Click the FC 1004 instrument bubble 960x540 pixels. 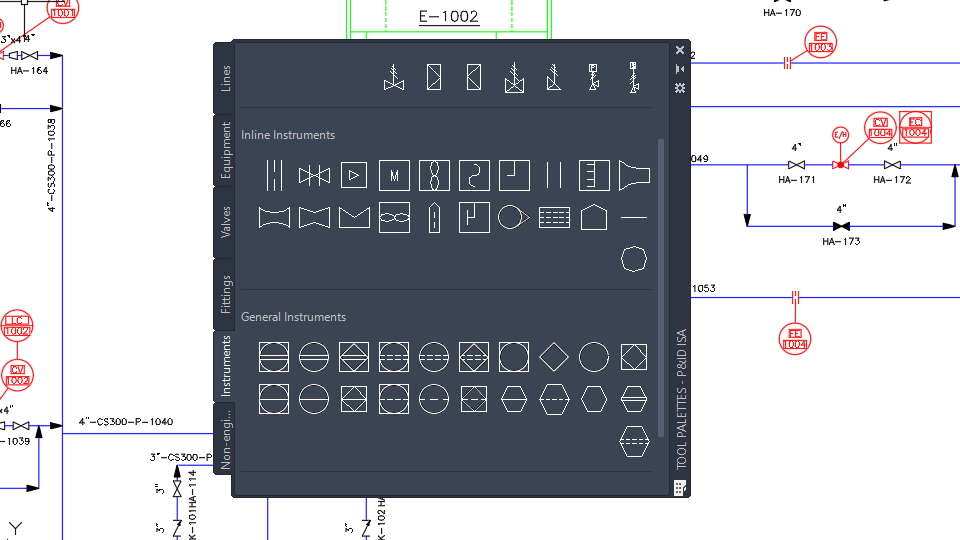tap(915, 127)
